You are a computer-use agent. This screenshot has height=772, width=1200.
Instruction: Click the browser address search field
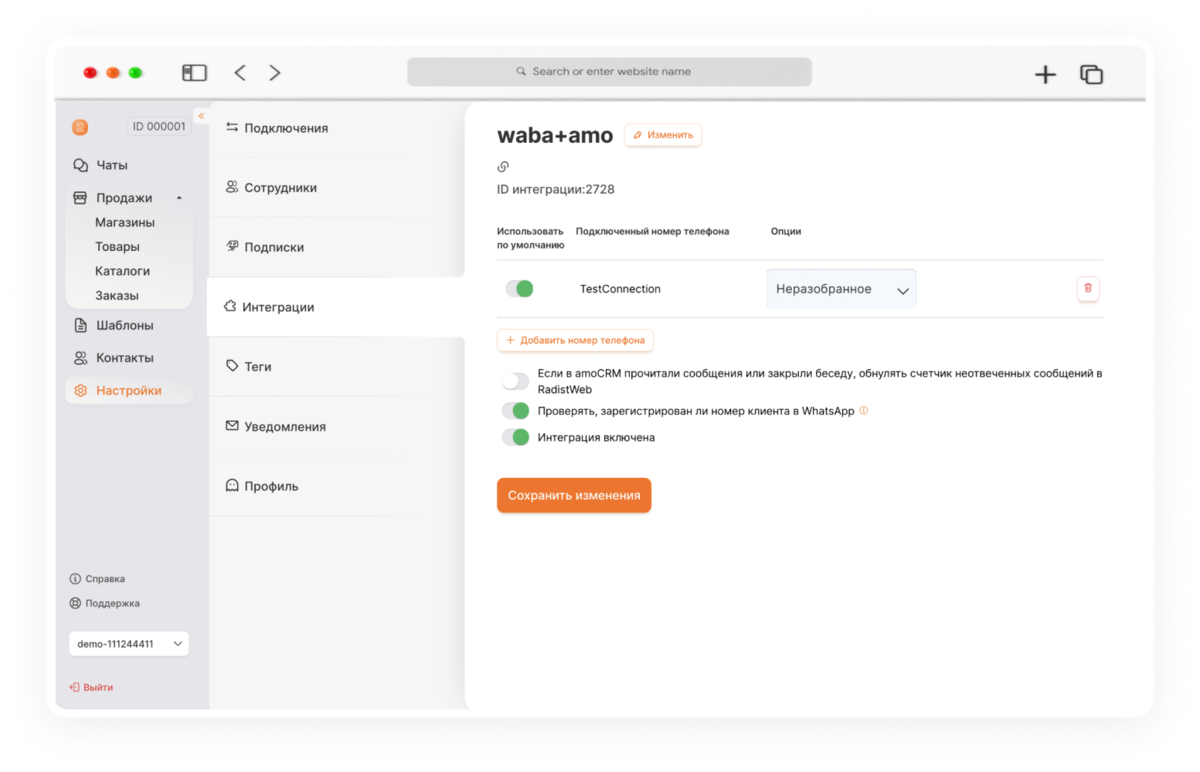[x=609, y=72]
